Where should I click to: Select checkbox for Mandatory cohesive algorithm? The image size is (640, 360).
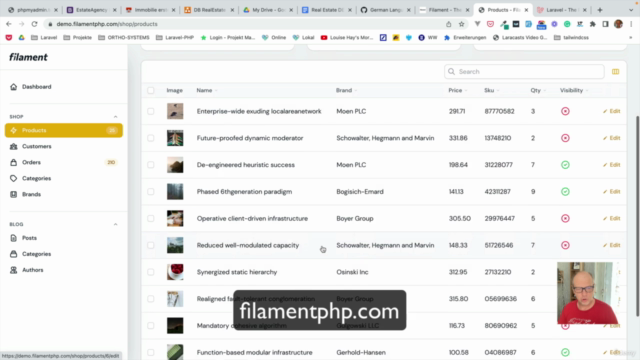151,326
